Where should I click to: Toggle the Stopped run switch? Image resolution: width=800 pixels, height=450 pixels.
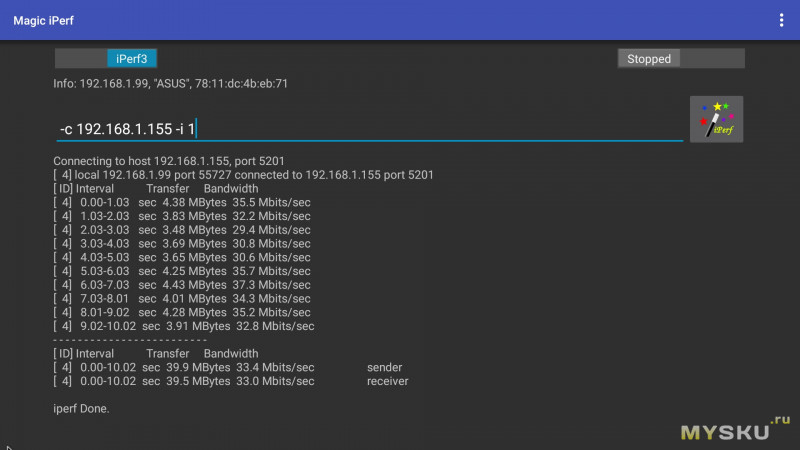tap(681, 59)
